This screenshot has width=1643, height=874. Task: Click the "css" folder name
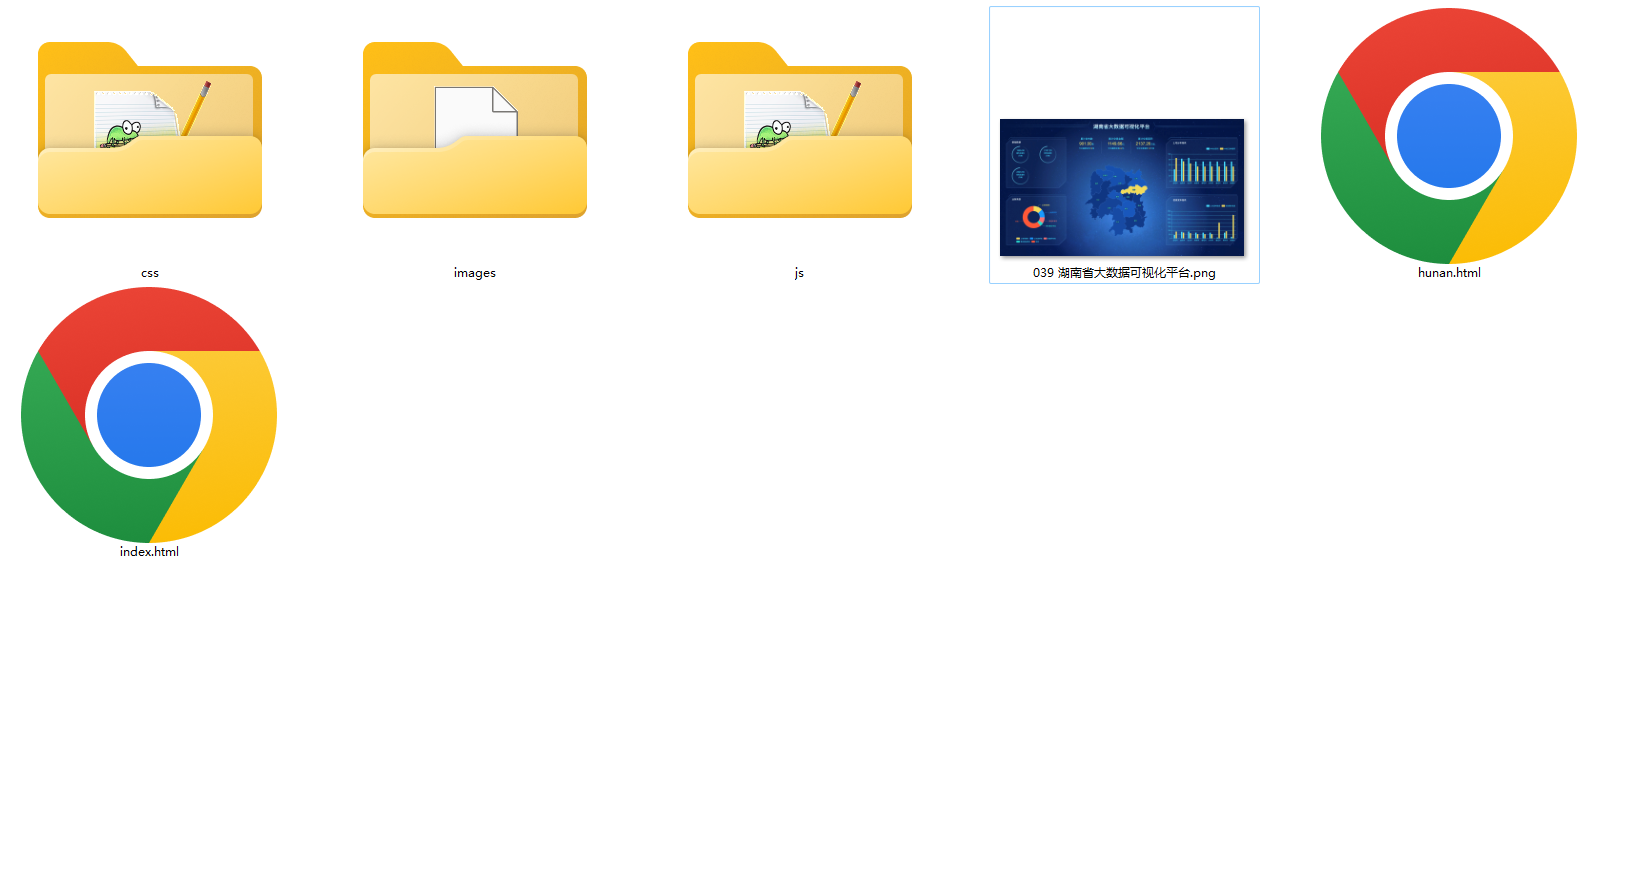(x=150, y=273)
